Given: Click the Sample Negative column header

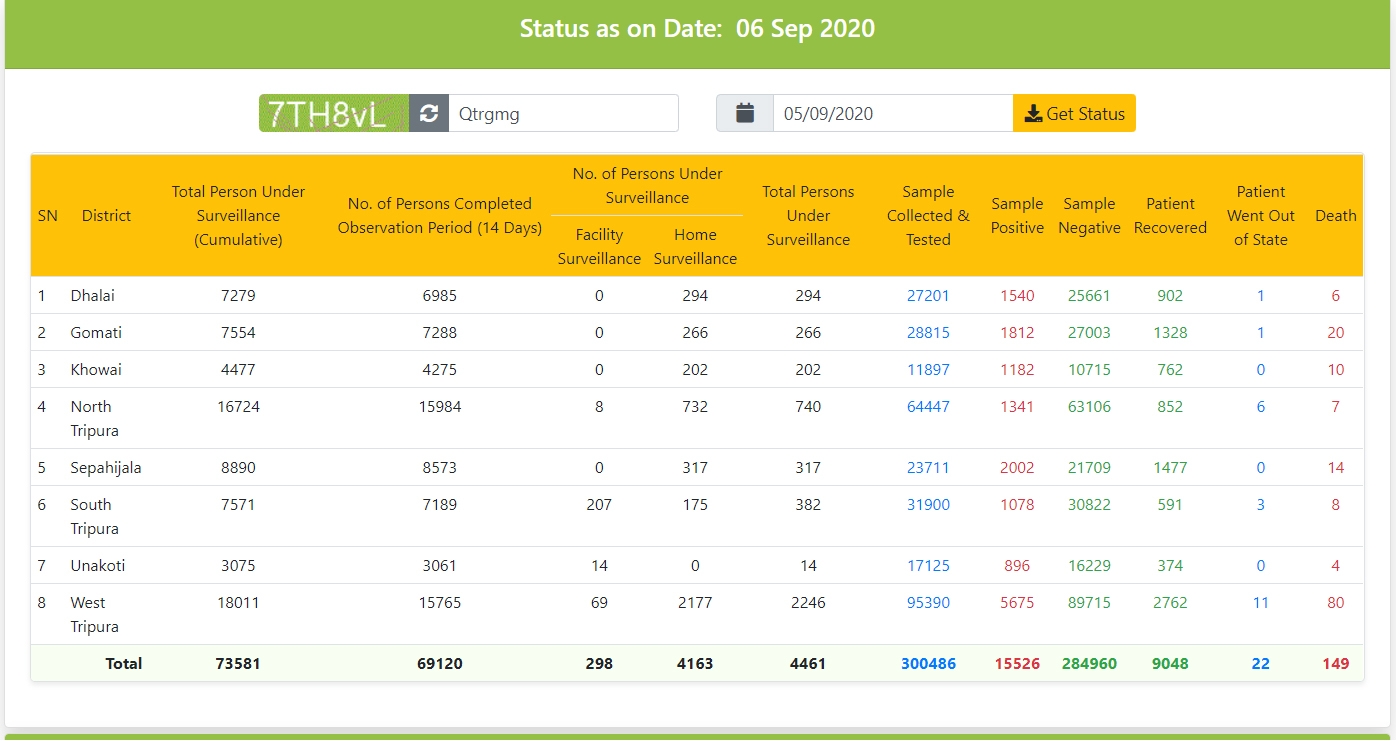Looking at the screenshot, I should point(1089,216).
